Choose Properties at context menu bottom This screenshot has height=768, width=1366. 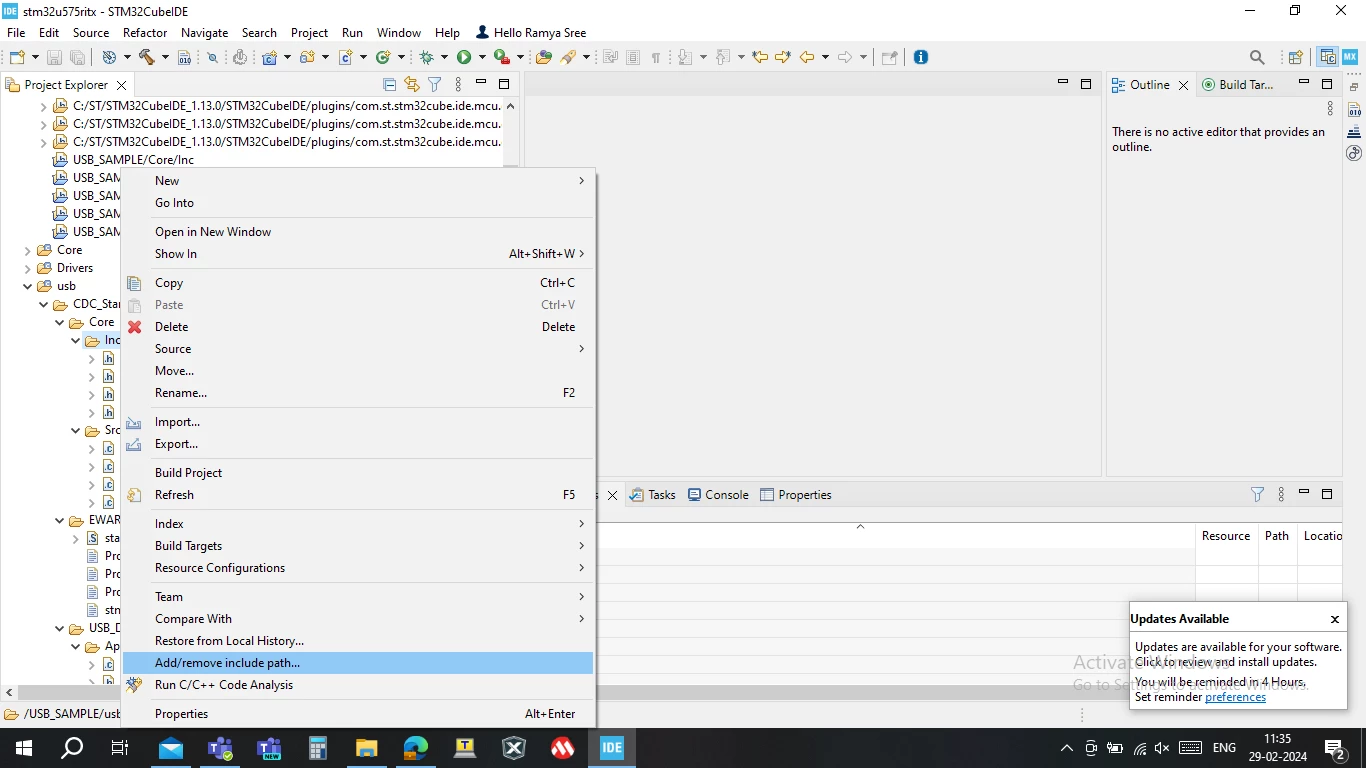tap(358, 714)
